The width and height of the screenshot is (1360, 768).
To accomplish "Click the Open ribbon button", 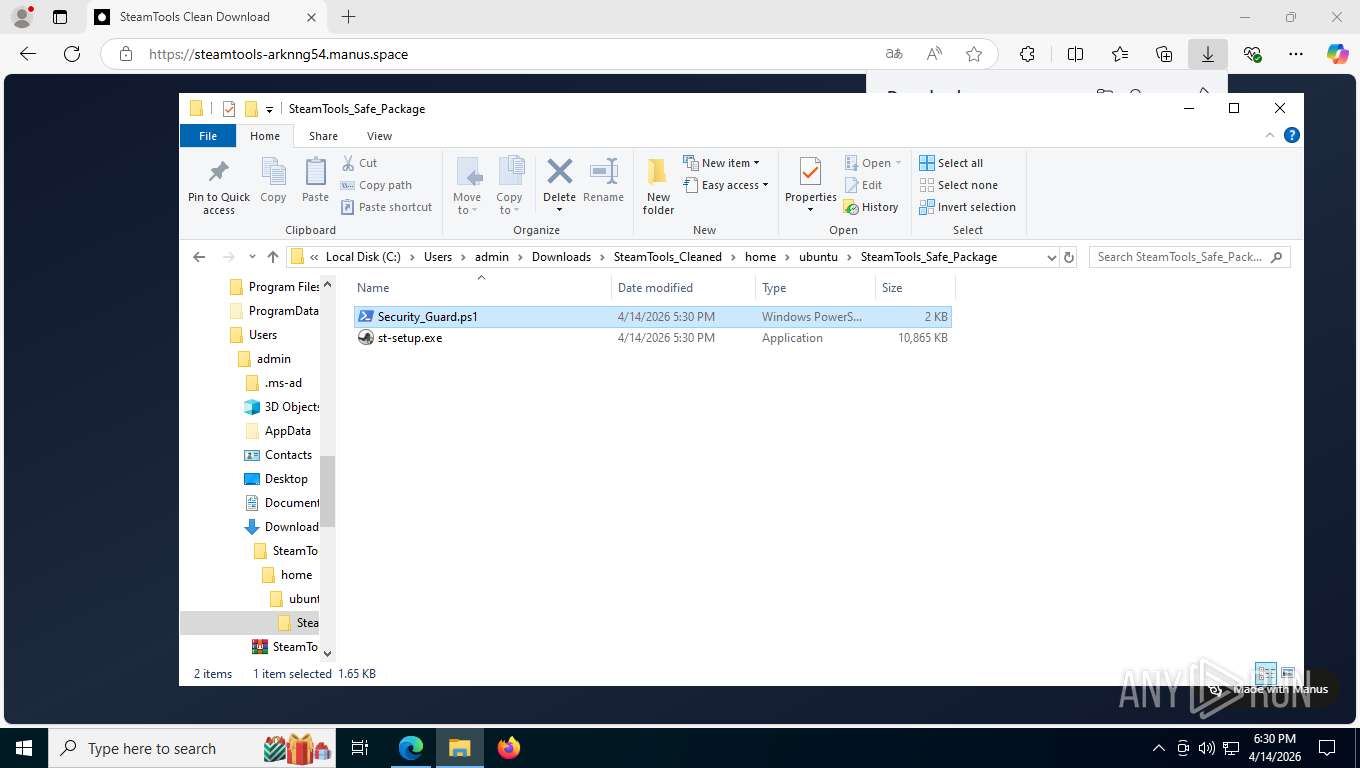I will point(873,163).
